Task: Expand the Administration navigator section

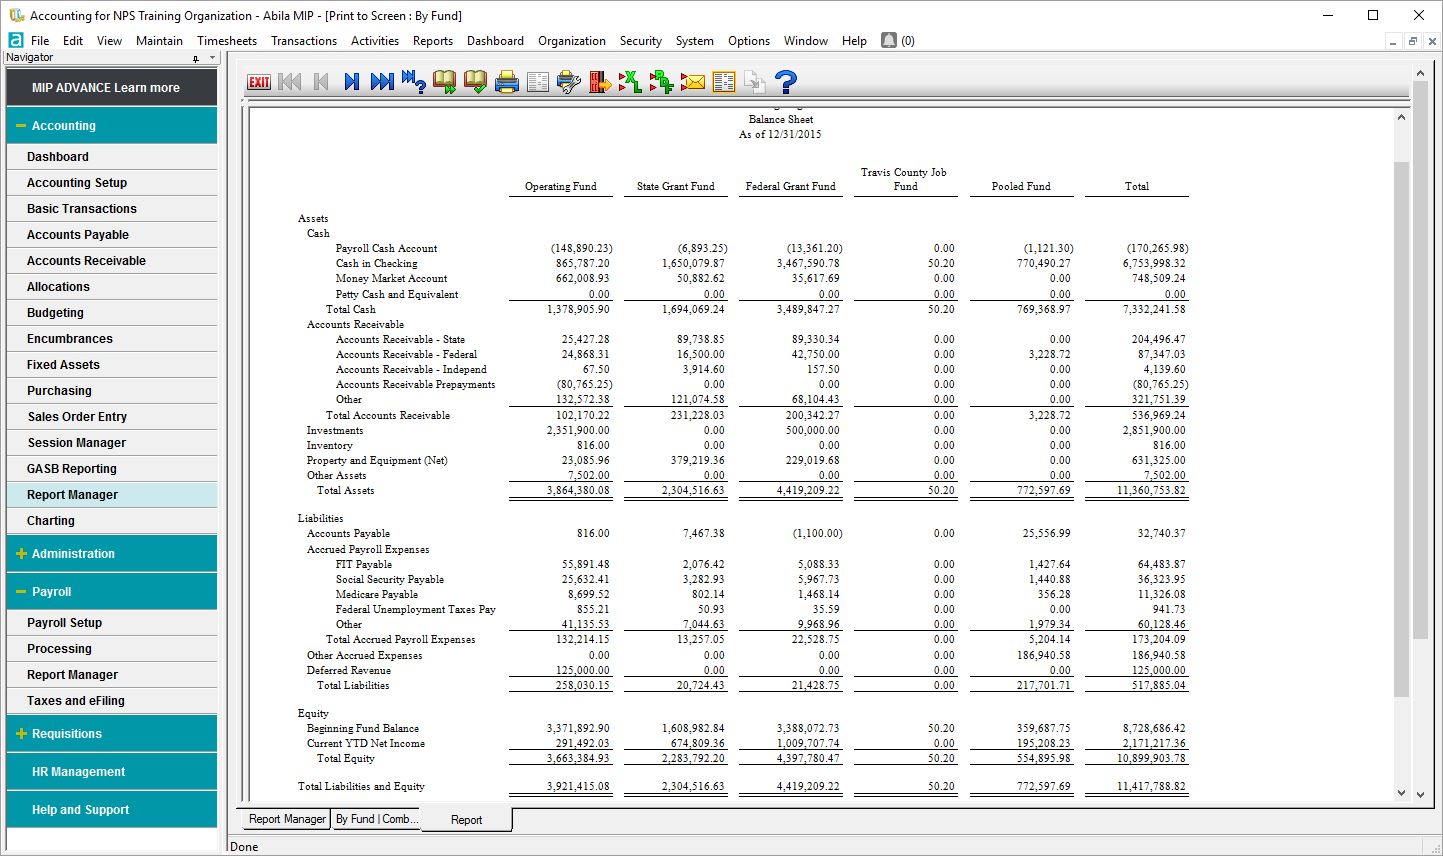Action: [x=21, y=554]
